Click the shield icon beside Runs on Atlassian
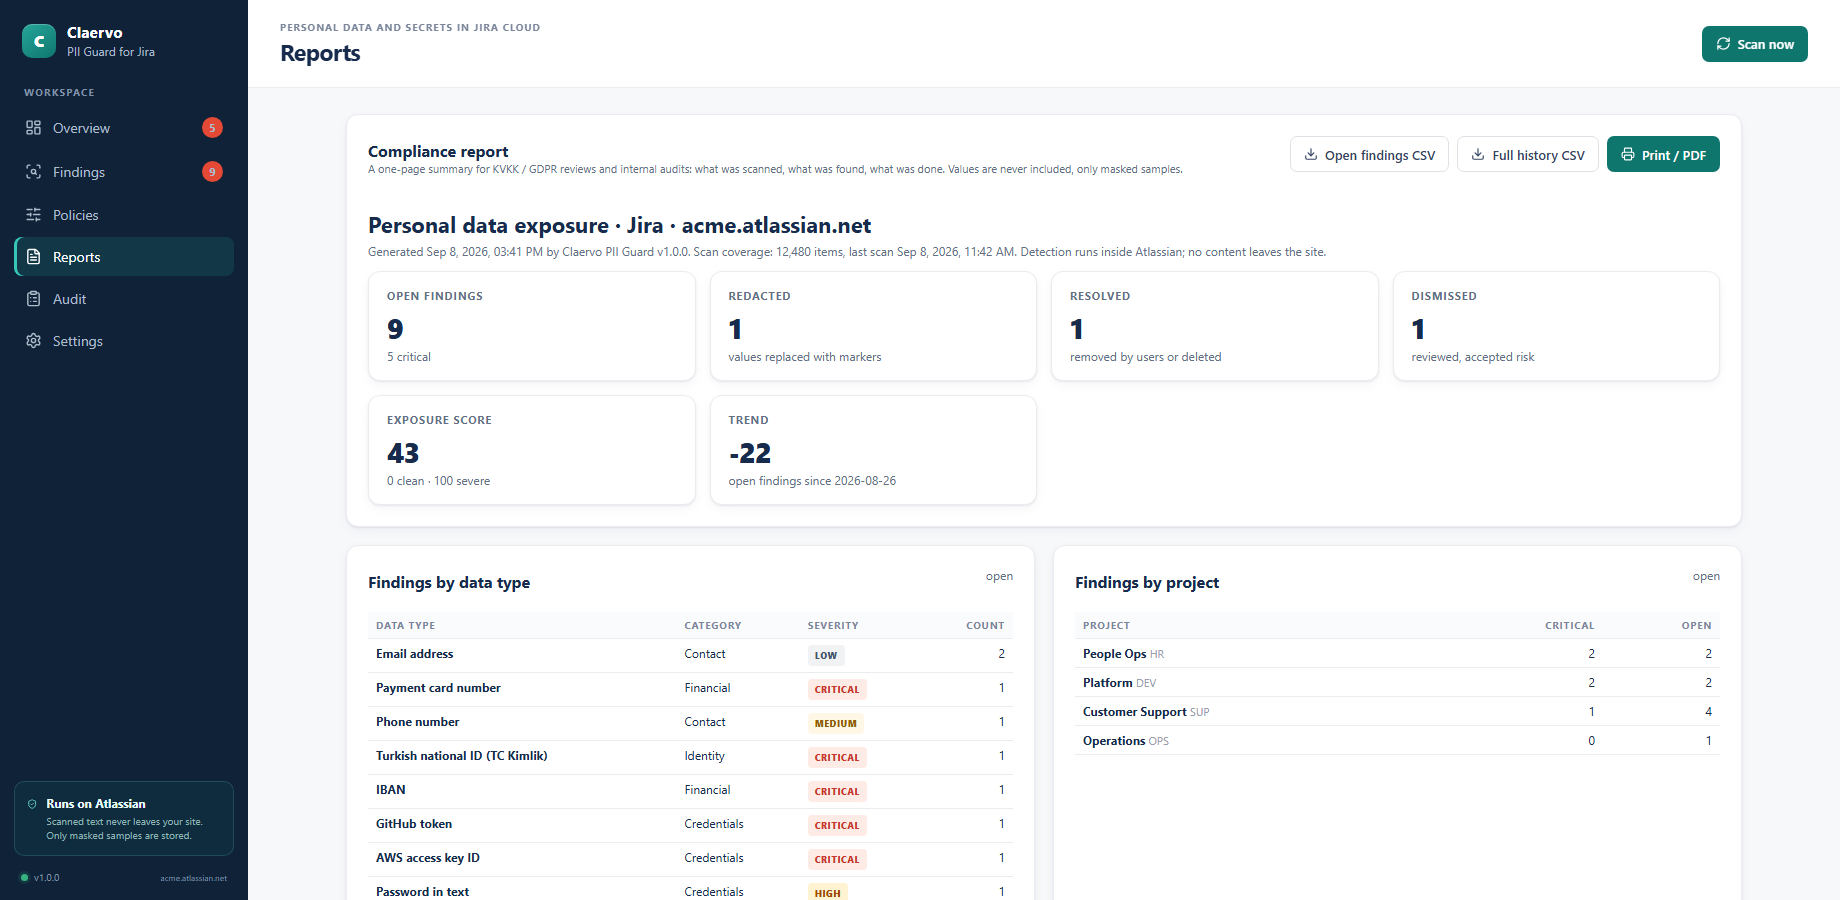Viewport: 1840px width, 900px height. coord(32,804)
